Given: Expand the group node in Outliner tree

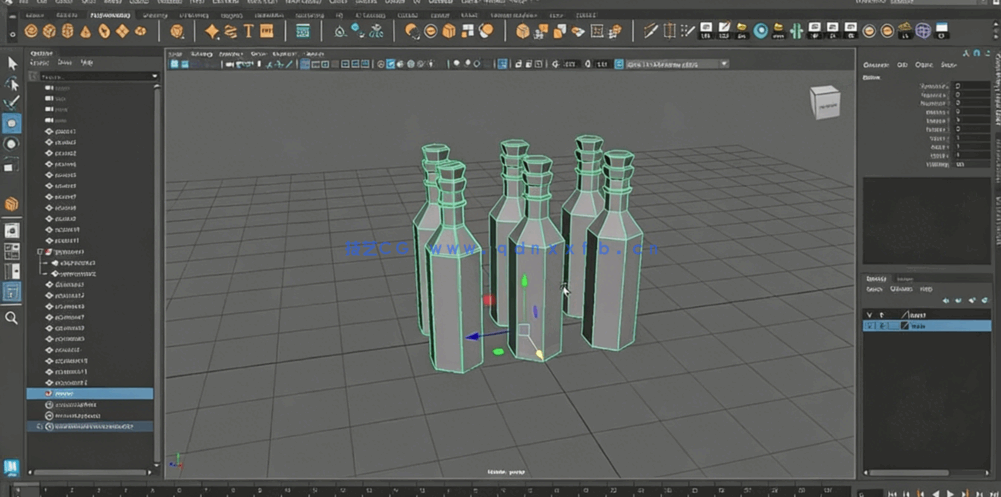Looking at the screenshot, I should [x=40, y=252].
